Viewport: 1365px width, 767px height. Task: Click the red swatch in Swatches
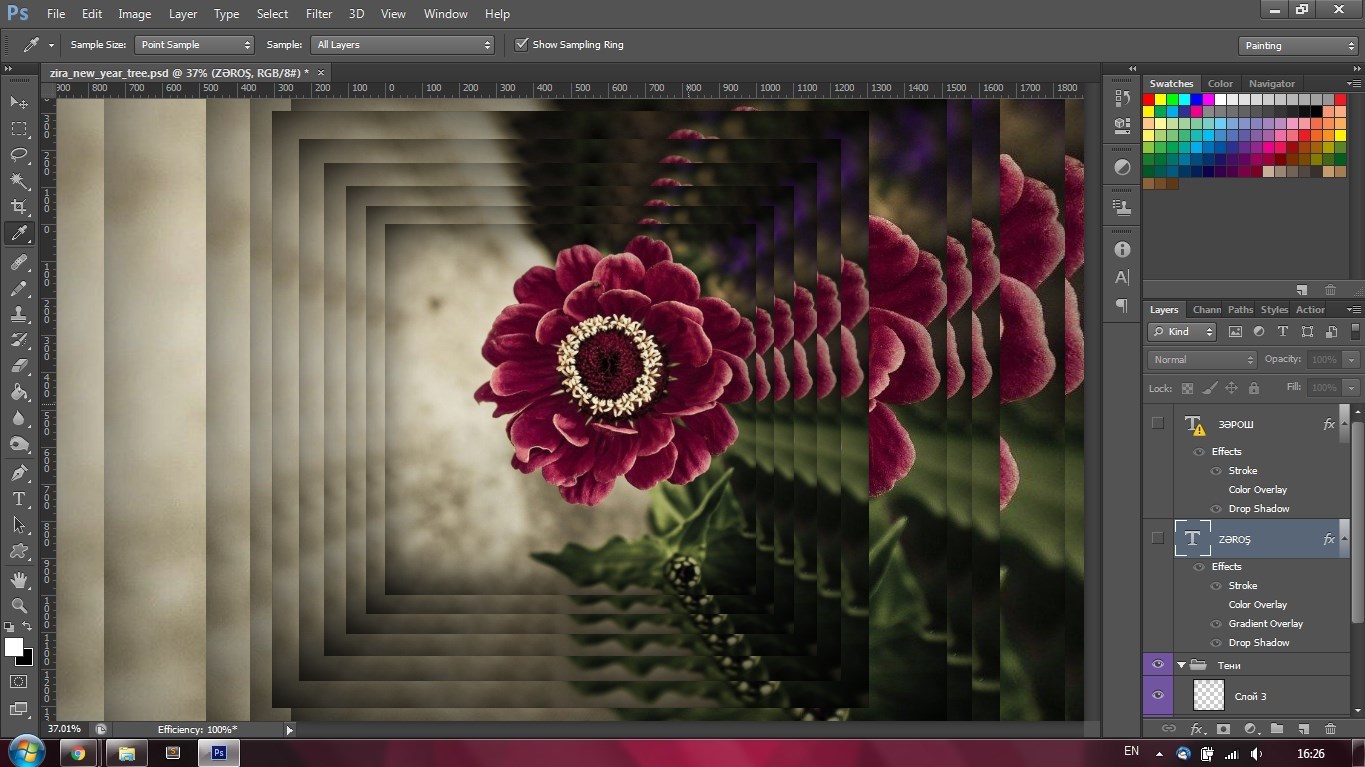click(x=1149, y=99)
